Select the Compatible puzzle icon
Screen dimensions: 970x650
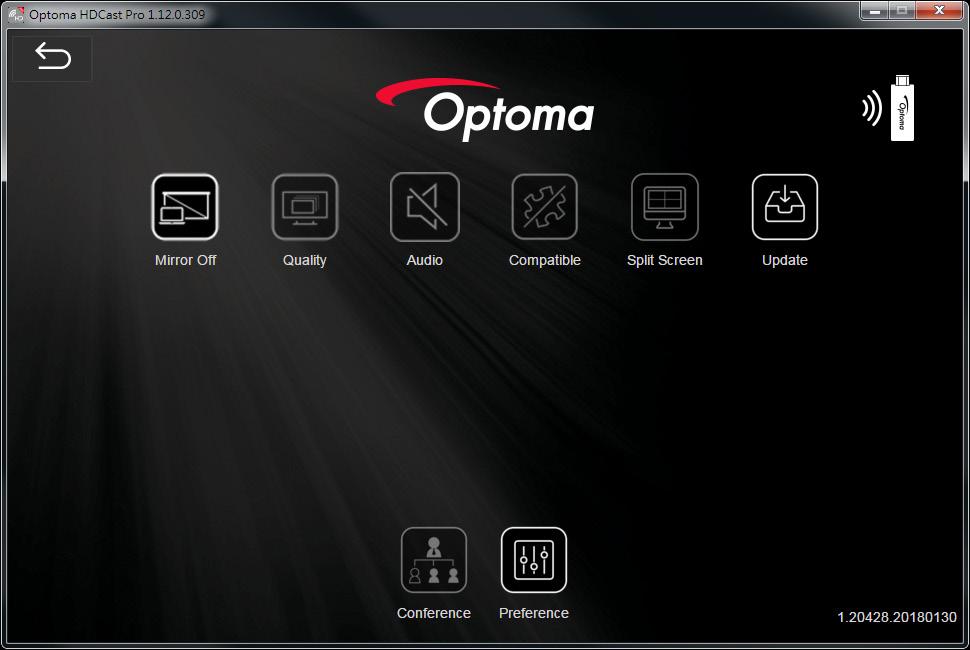coord(544,207)
